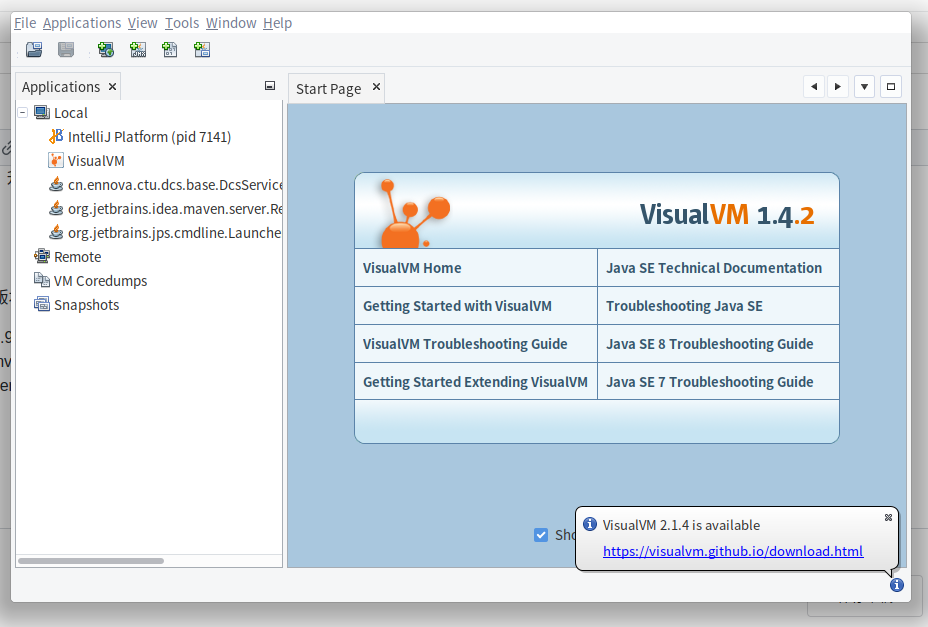
Task: Open the opened-documents list dropdown arrow
Action: 864,86
